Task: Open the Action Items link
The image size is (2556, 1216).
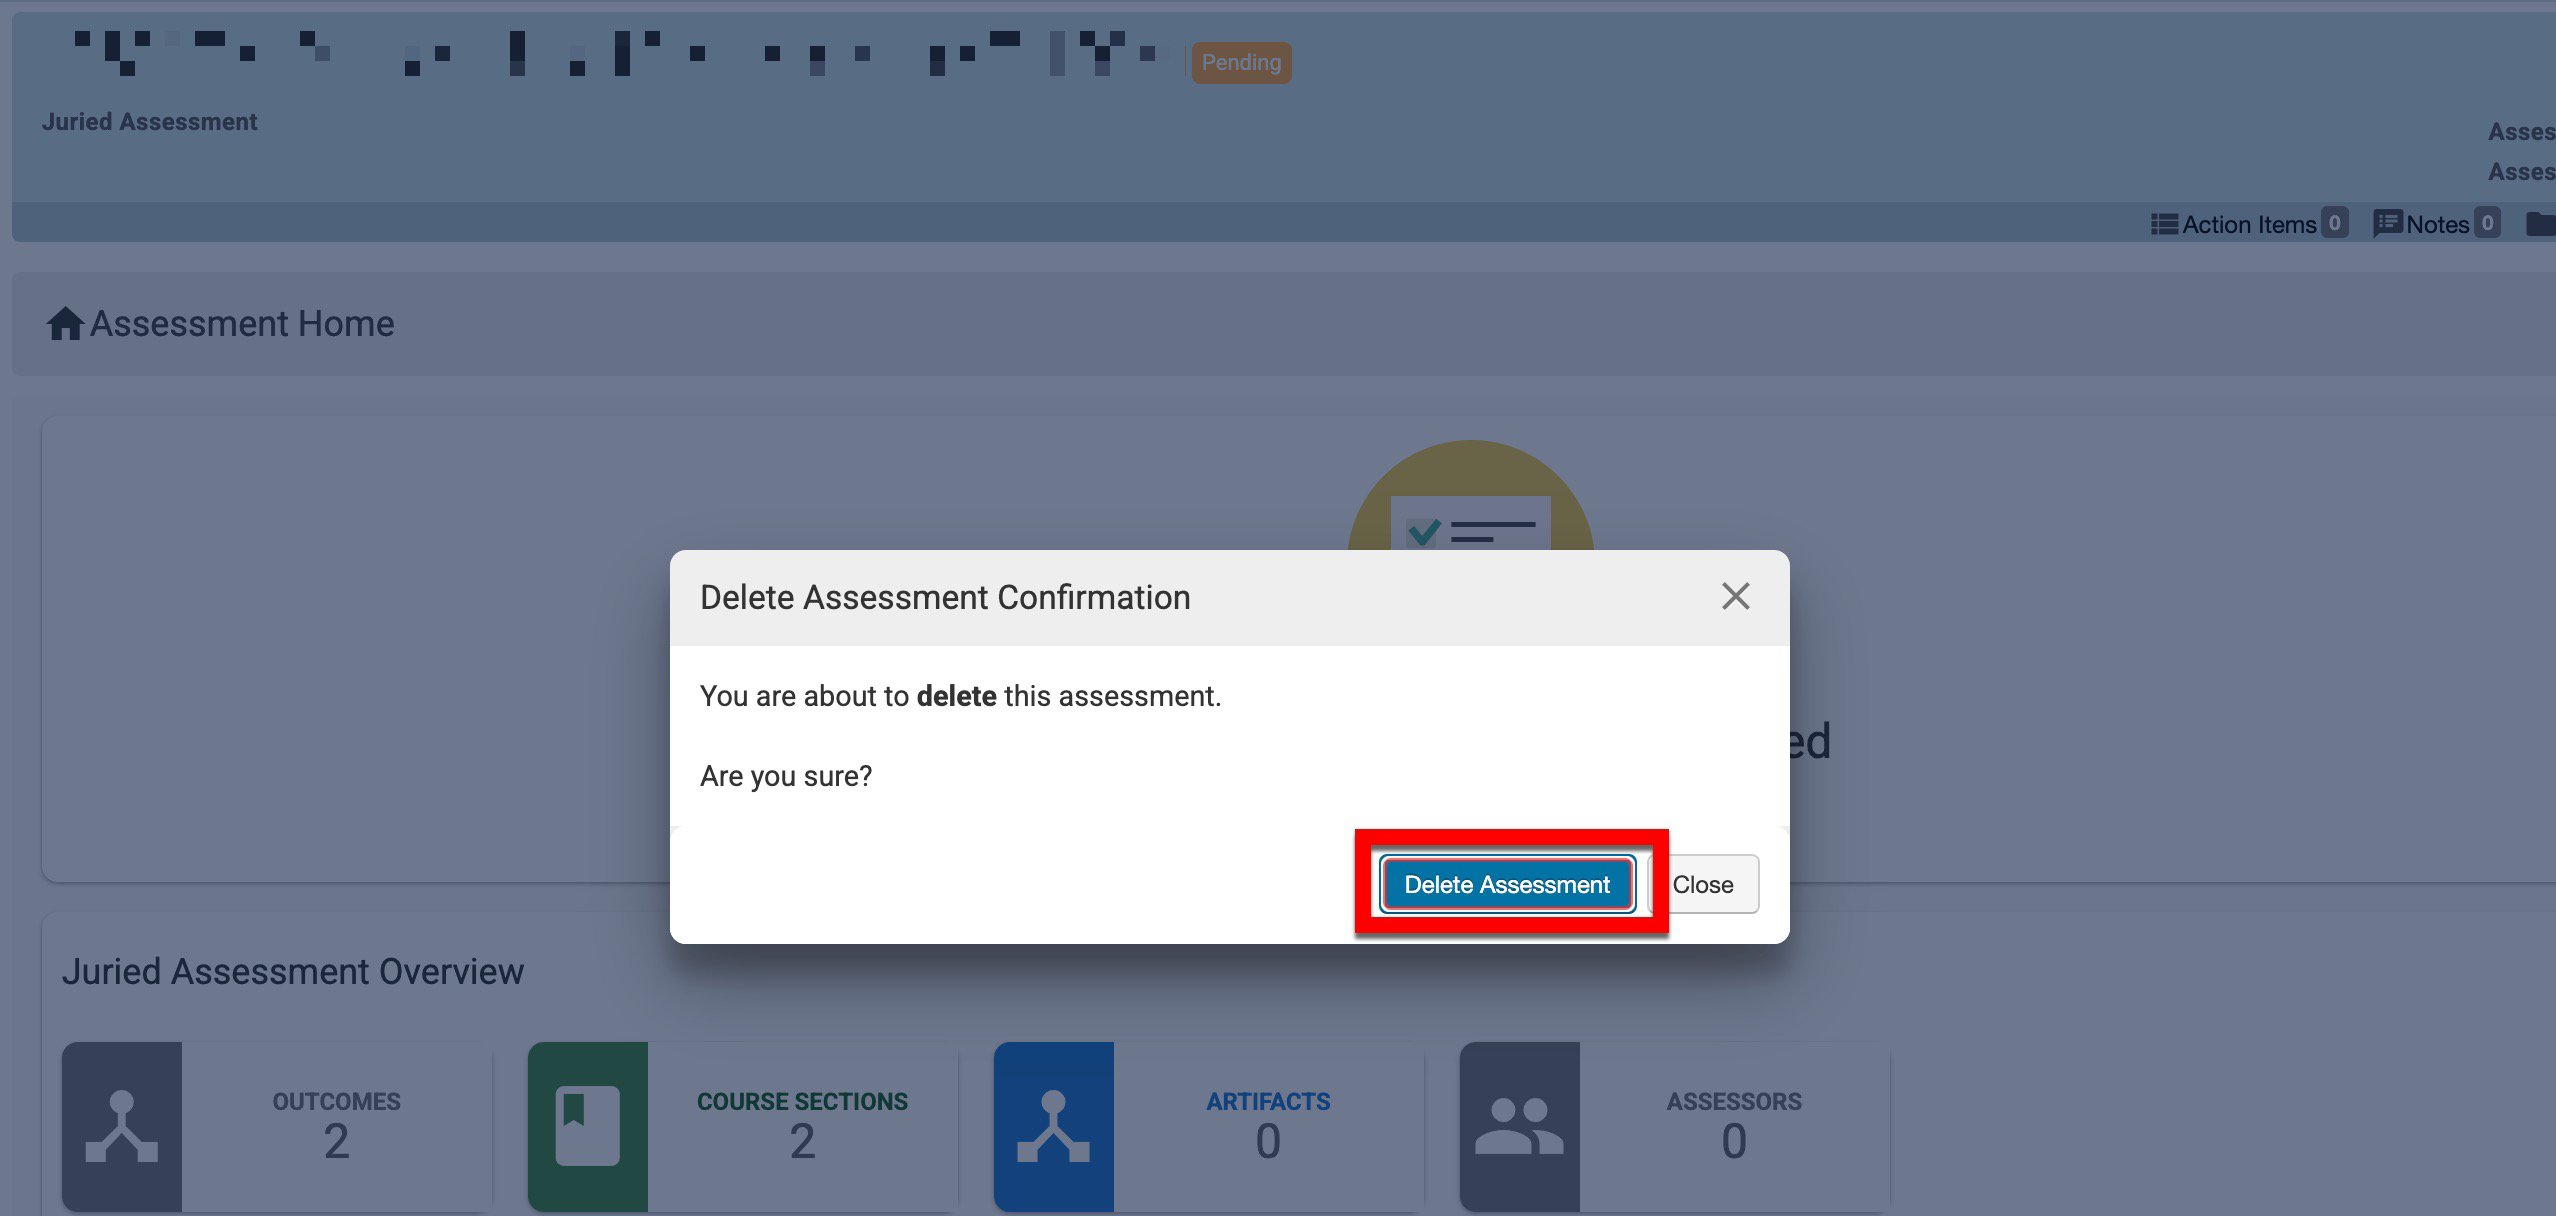Action: (2248, 225)
